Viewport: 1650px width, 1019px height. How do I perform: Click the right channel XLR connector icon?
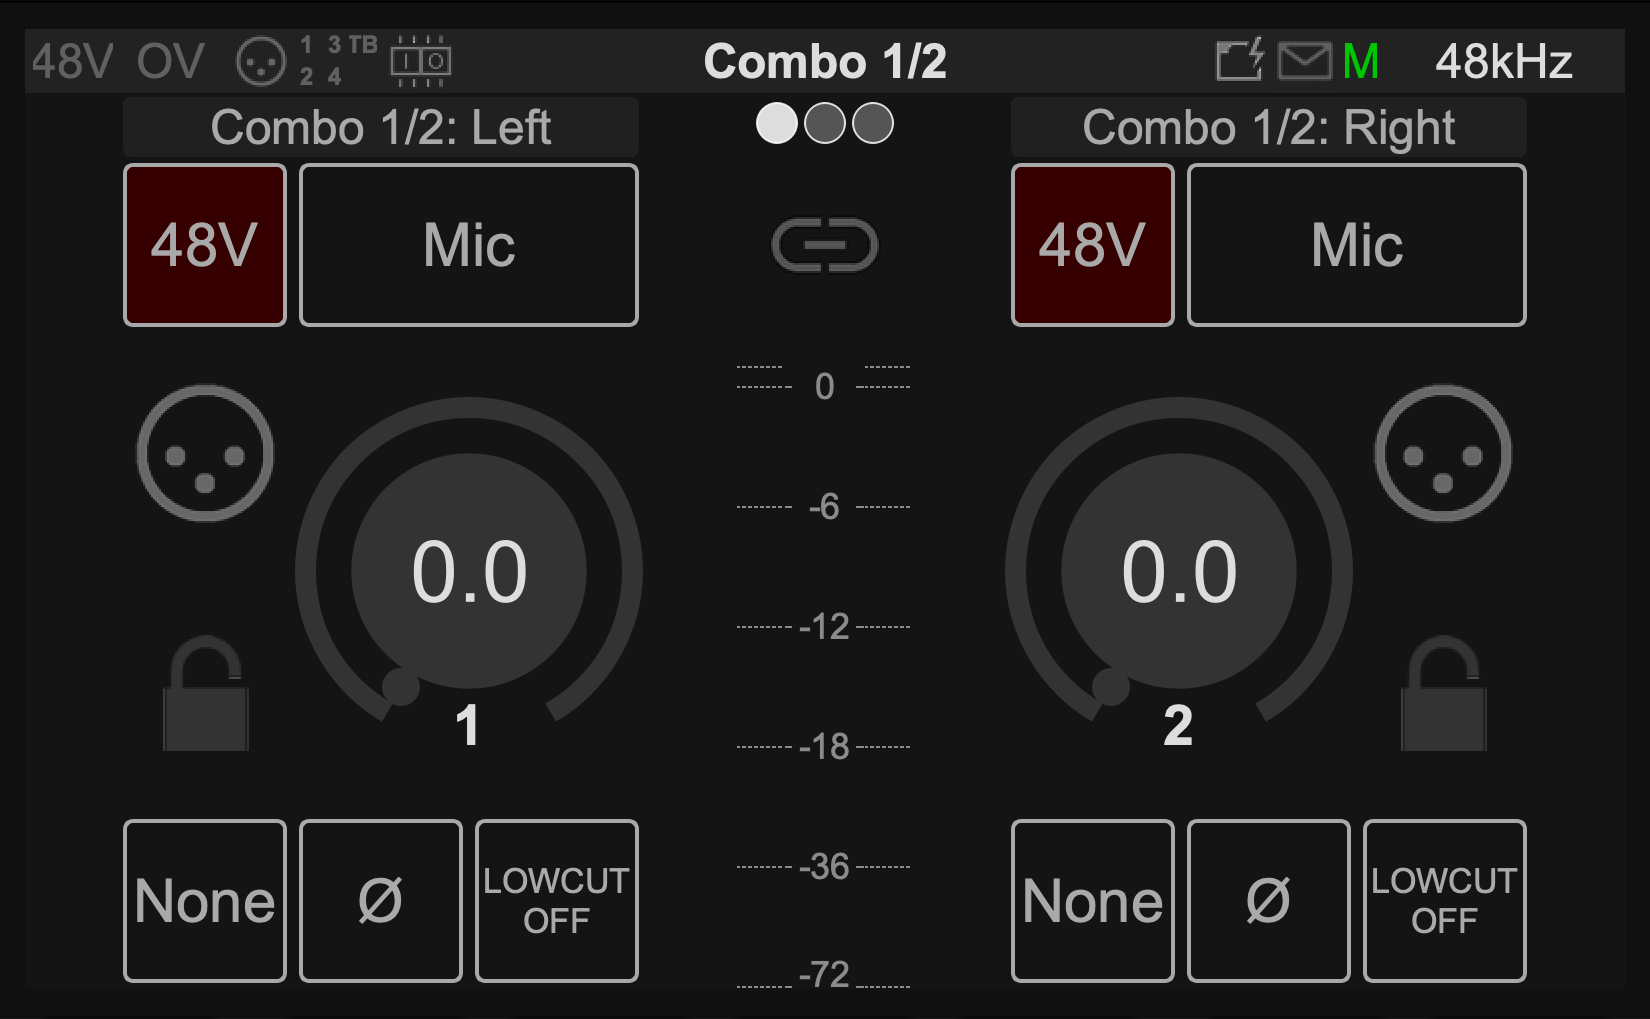[1442, 454]
